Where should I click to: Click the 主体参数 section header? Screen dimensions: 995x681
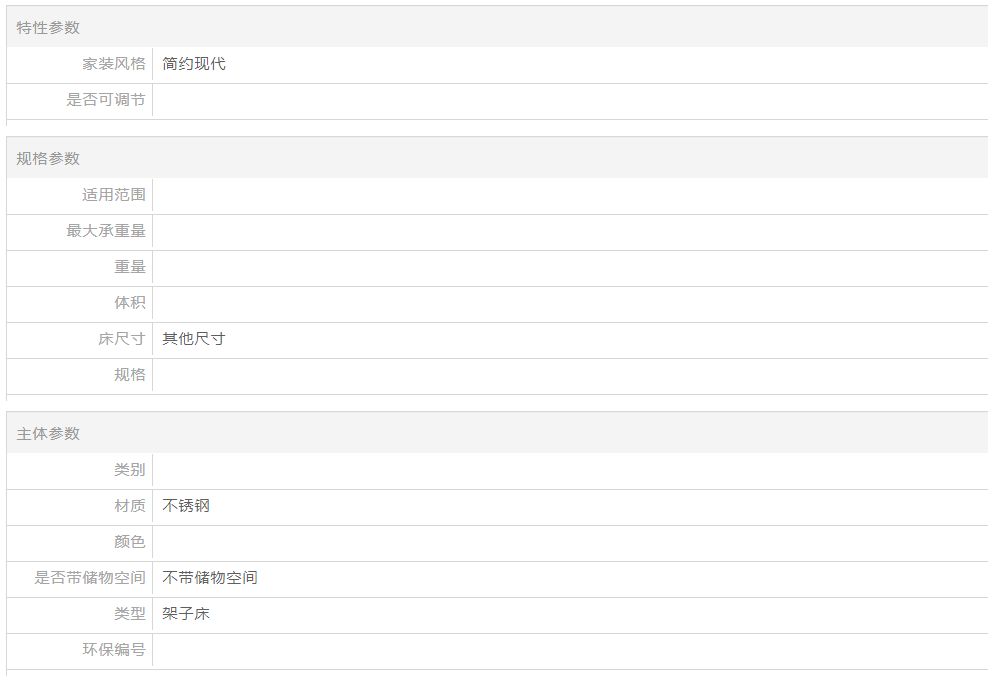[x=48, y=433]
